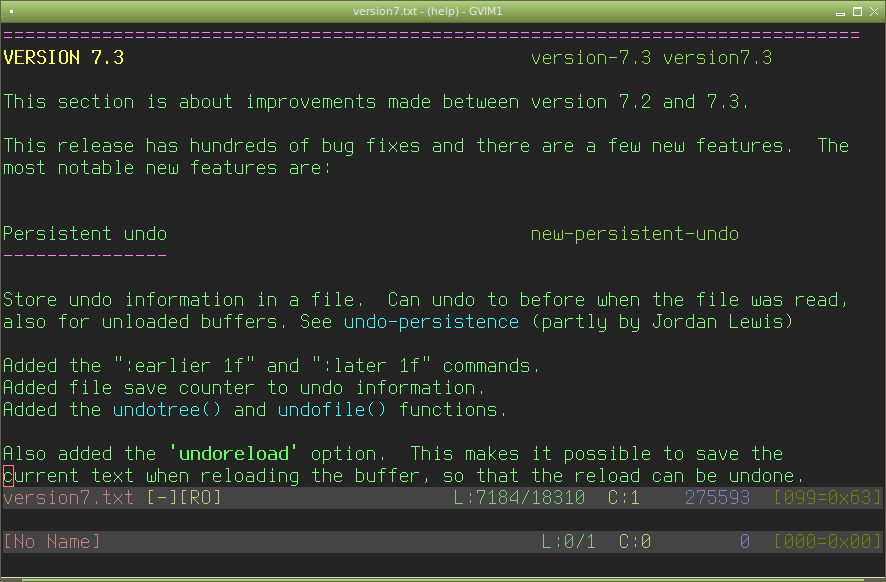The image size is (886, 582).
Task: Click the VERSION 7.3 heading
Action: point(63,58)
